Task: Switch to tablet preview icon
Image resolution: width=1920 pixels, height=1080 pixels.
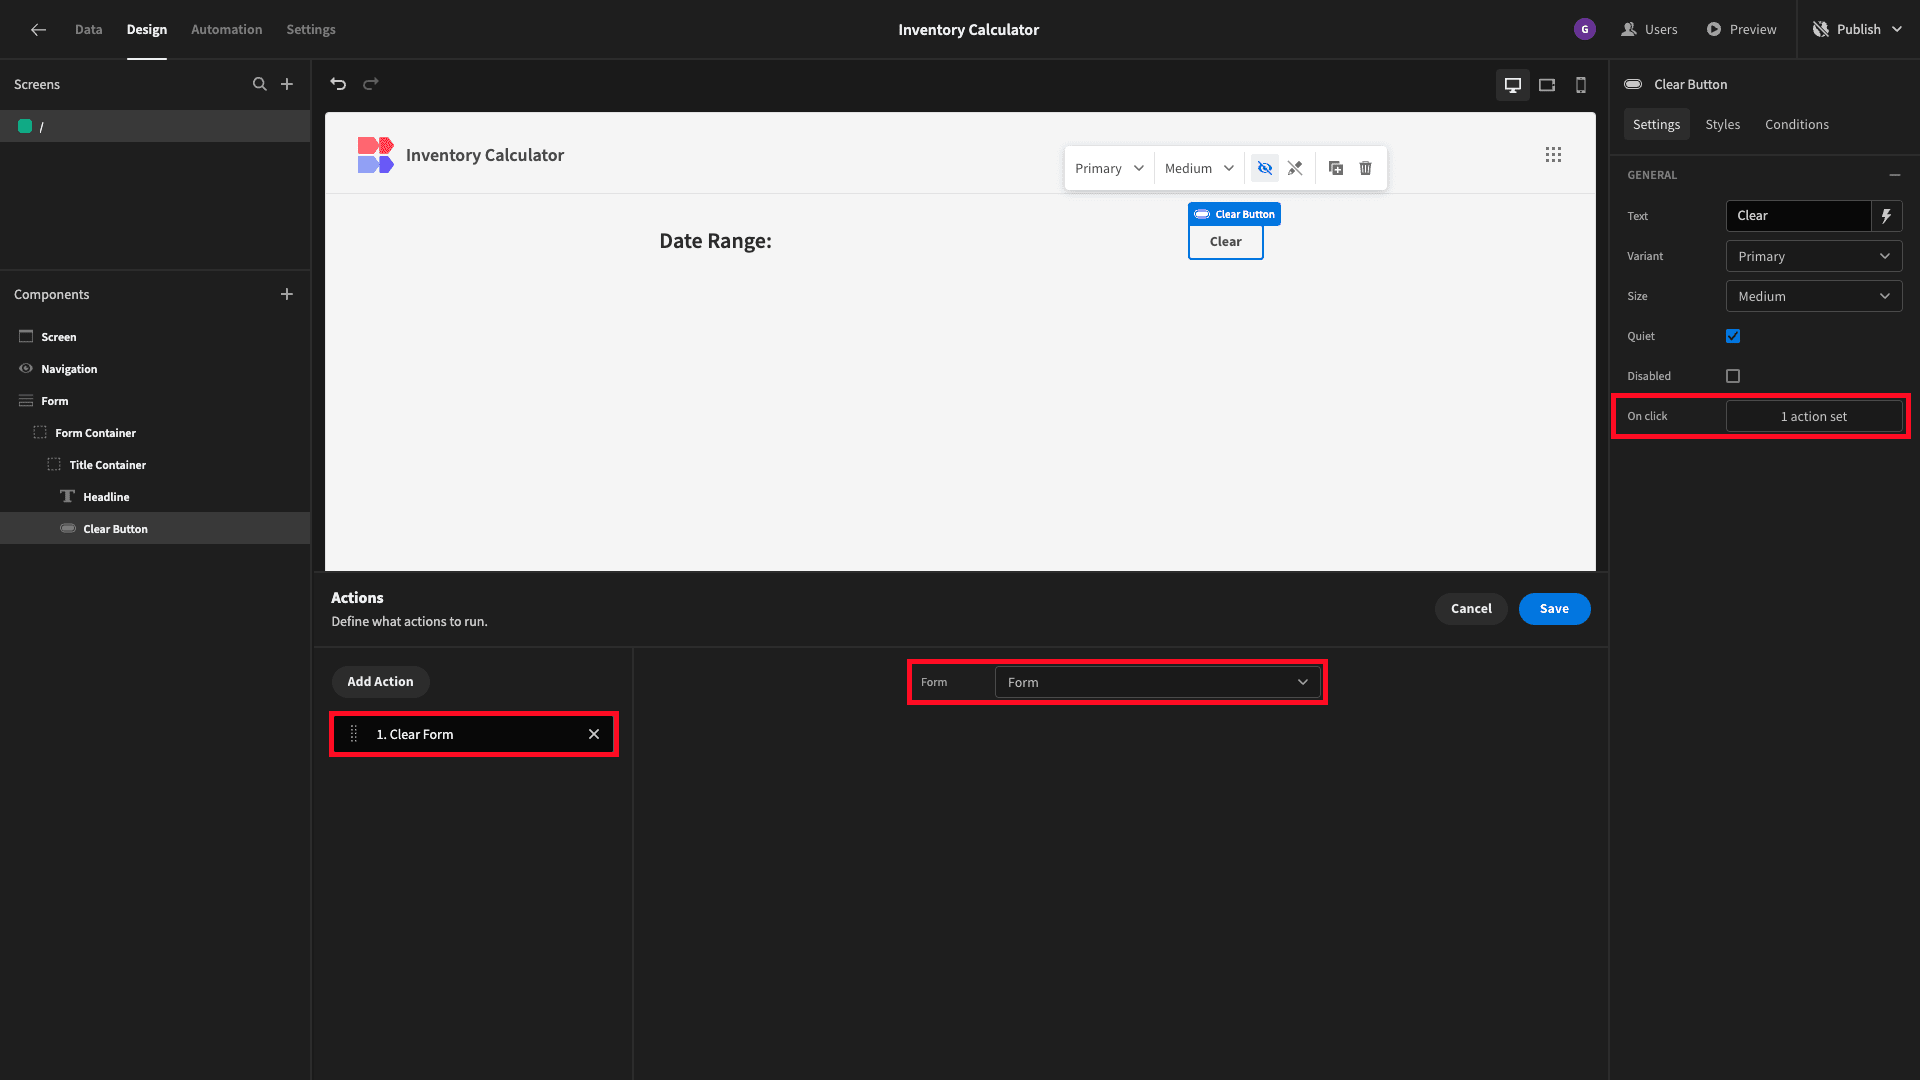Action: click(x=1547, y=85)
